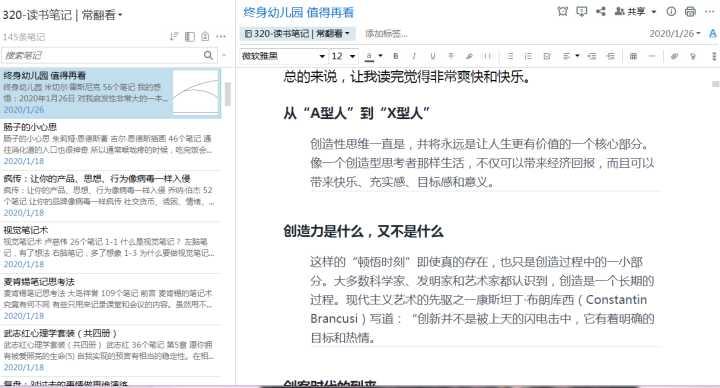This screenshot has width=720, height=388.
Task: Toggle strikethrough formatting
Action: point(451,56)
